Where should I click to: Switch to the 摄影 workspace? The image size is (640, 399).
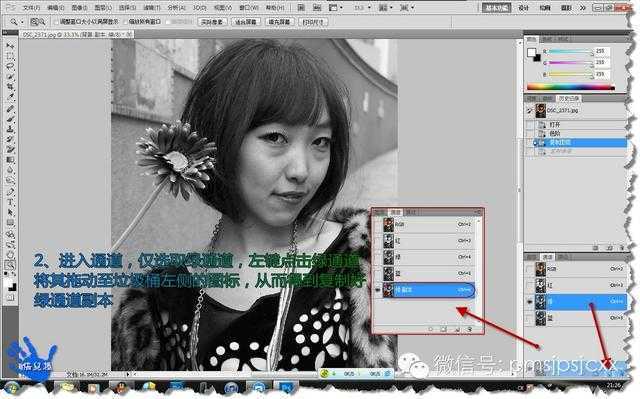tap(566, 8)
